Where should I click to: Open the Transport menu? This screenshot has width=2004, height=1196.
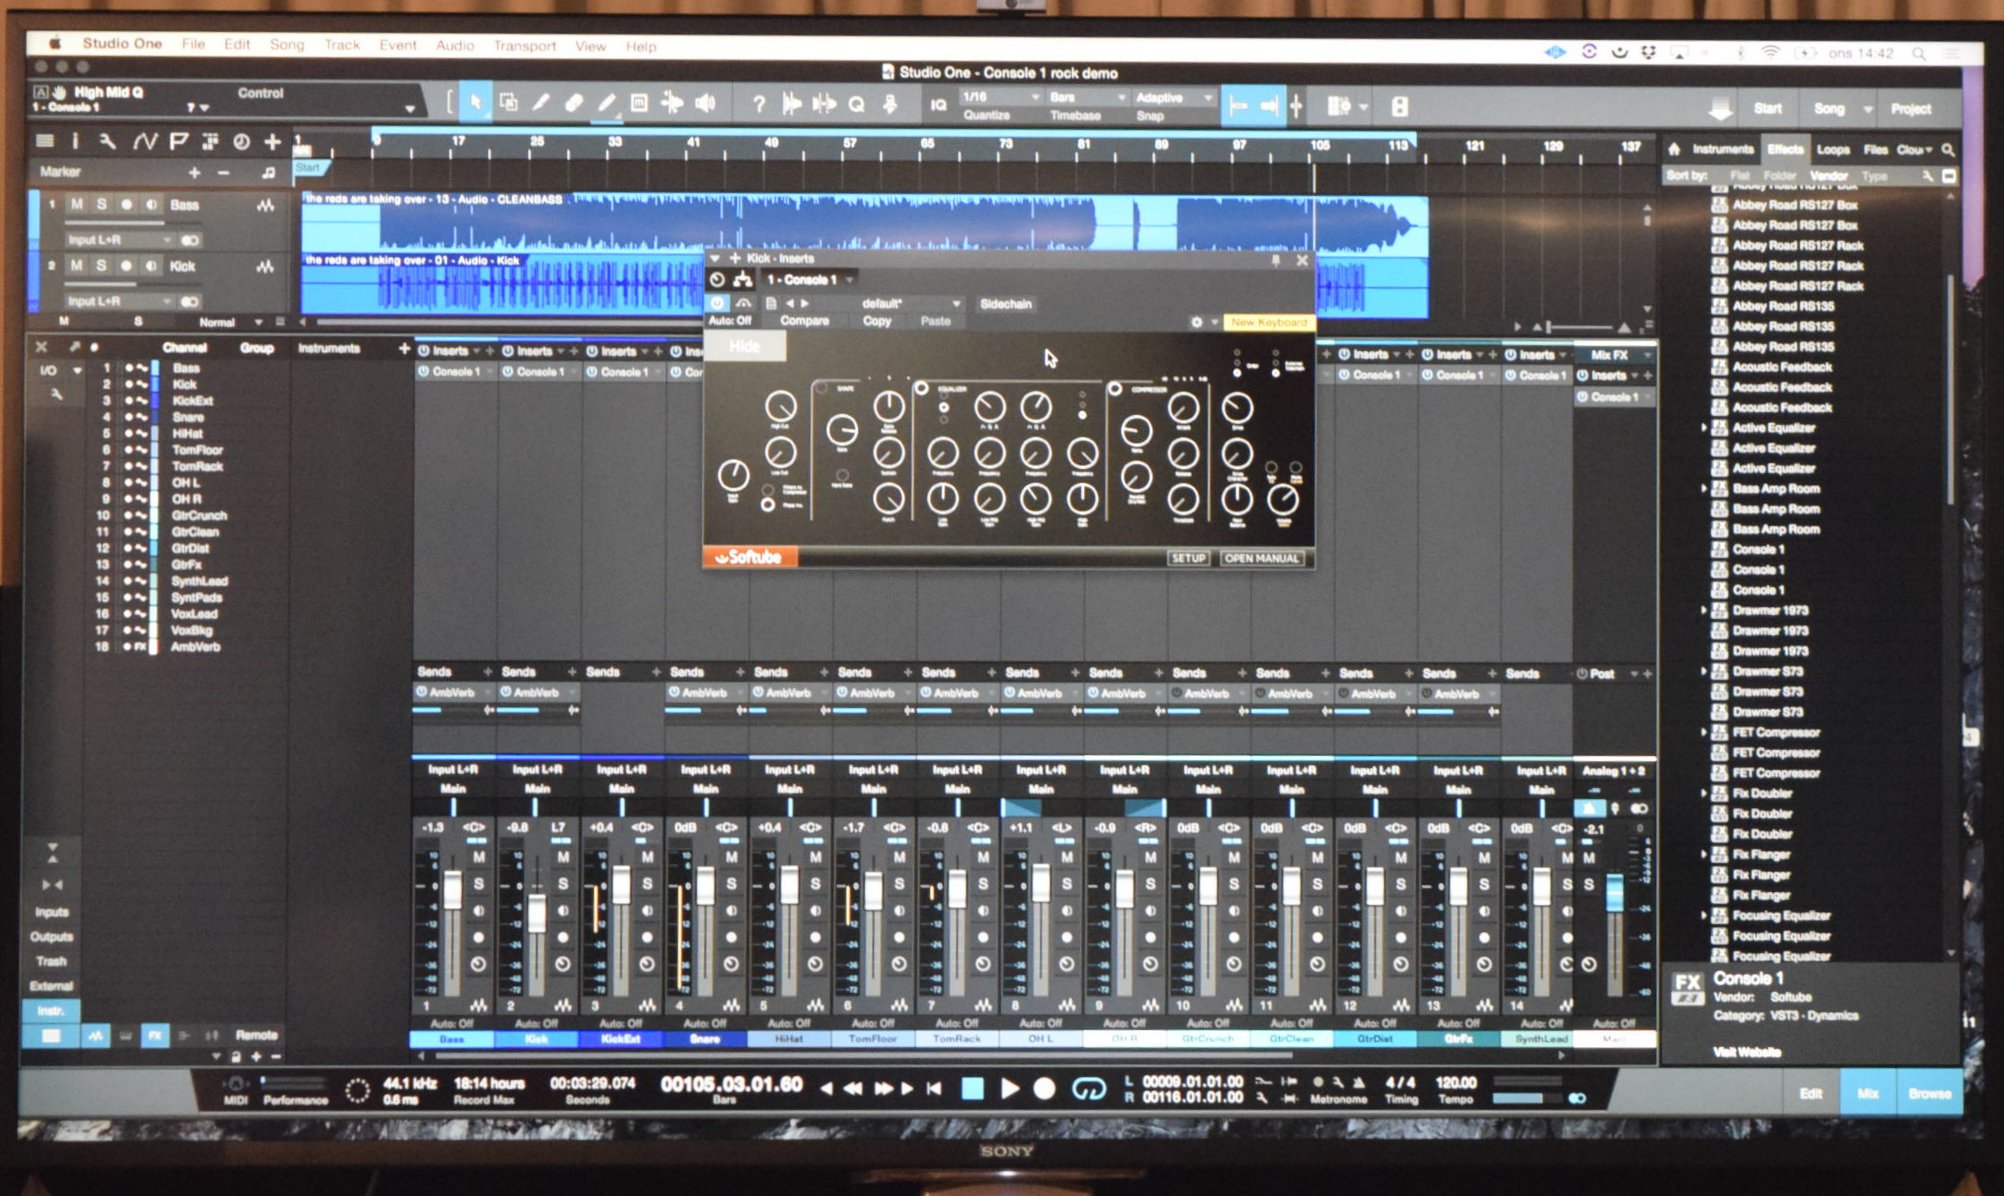[524, 46]
